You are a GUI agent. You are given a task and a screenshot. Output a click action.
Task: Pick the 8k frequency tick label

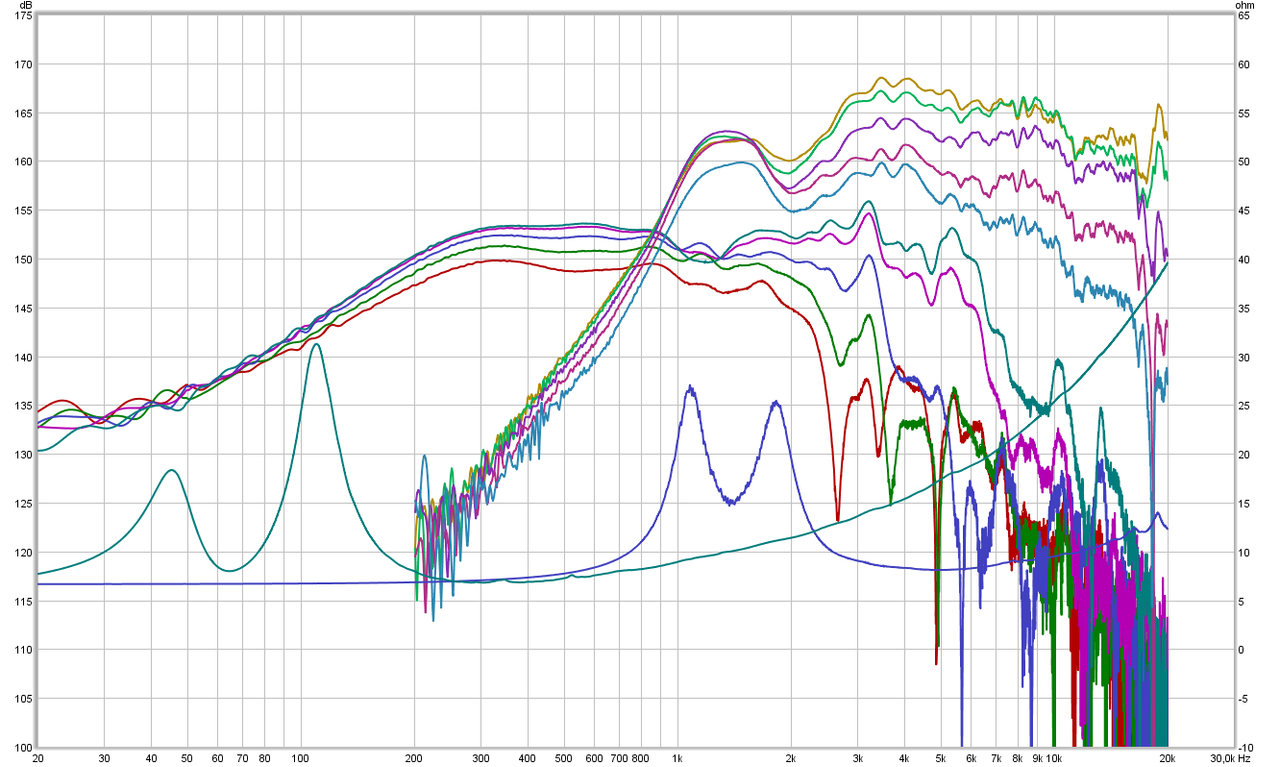tap(1017, 758)
